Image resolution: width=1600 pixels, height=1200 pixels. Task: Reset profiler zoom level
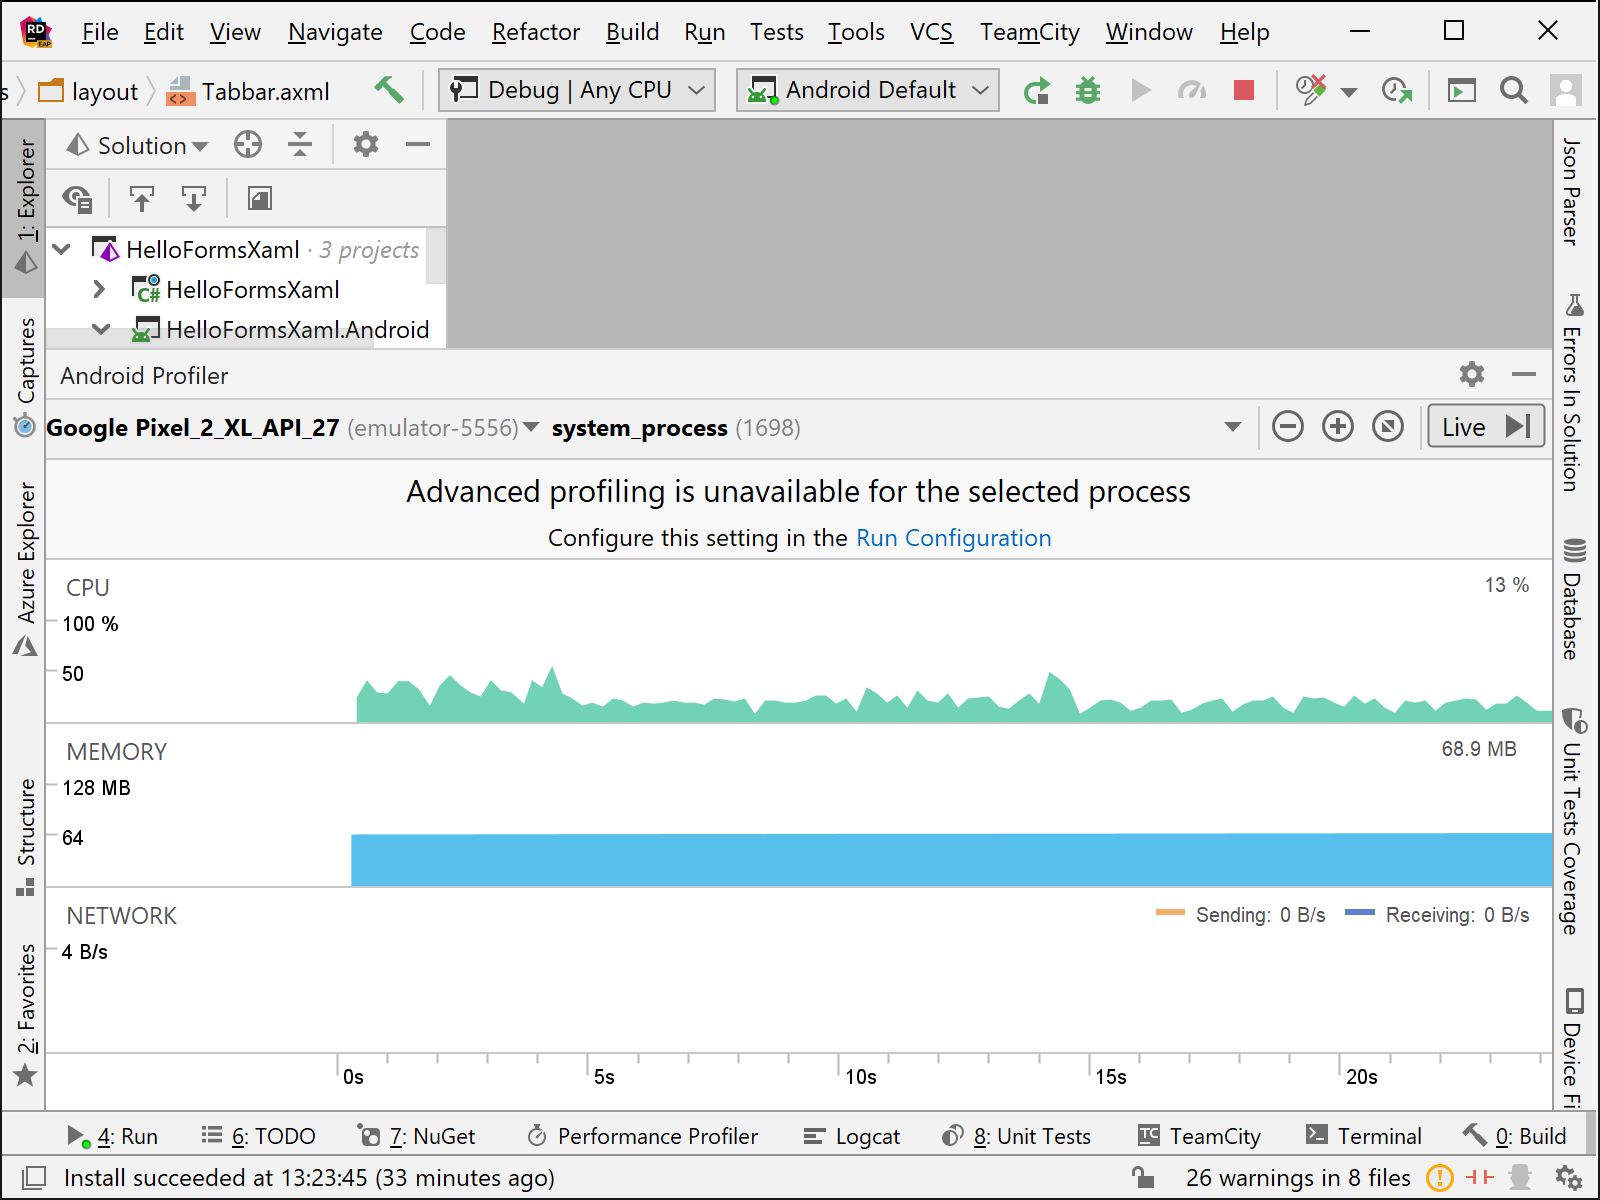click(x=1388, y=427)
